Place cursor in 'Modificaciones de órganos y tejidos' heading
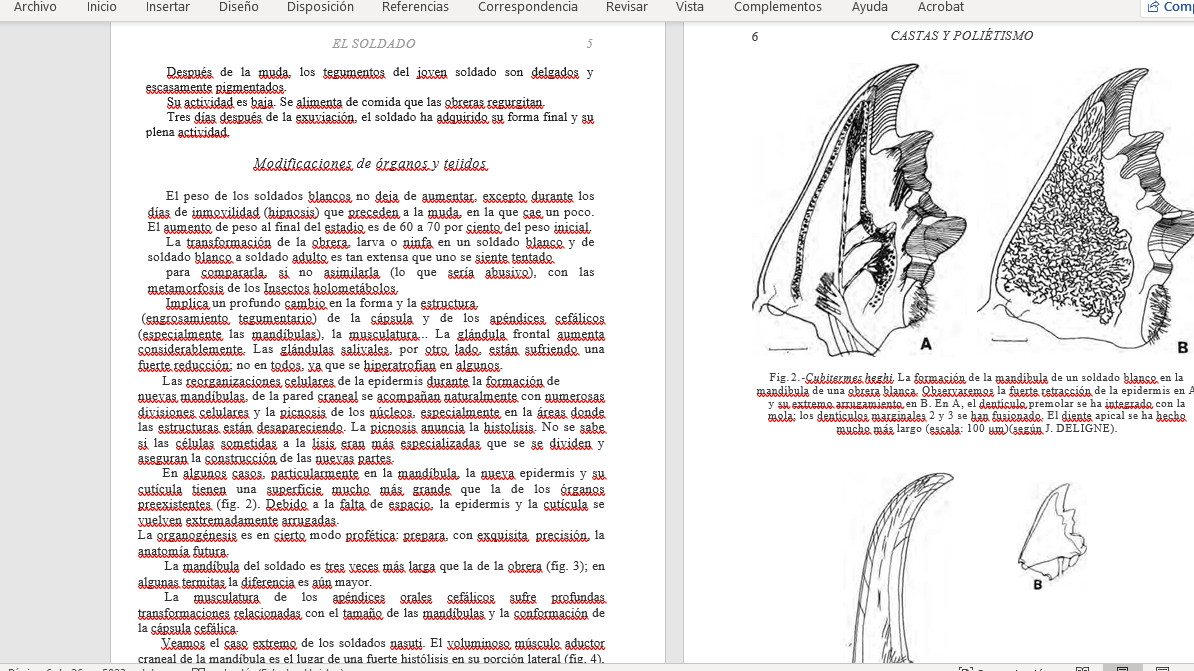Image resolution: width=1194 pixels, height=671 pixels. coord(370,163)
